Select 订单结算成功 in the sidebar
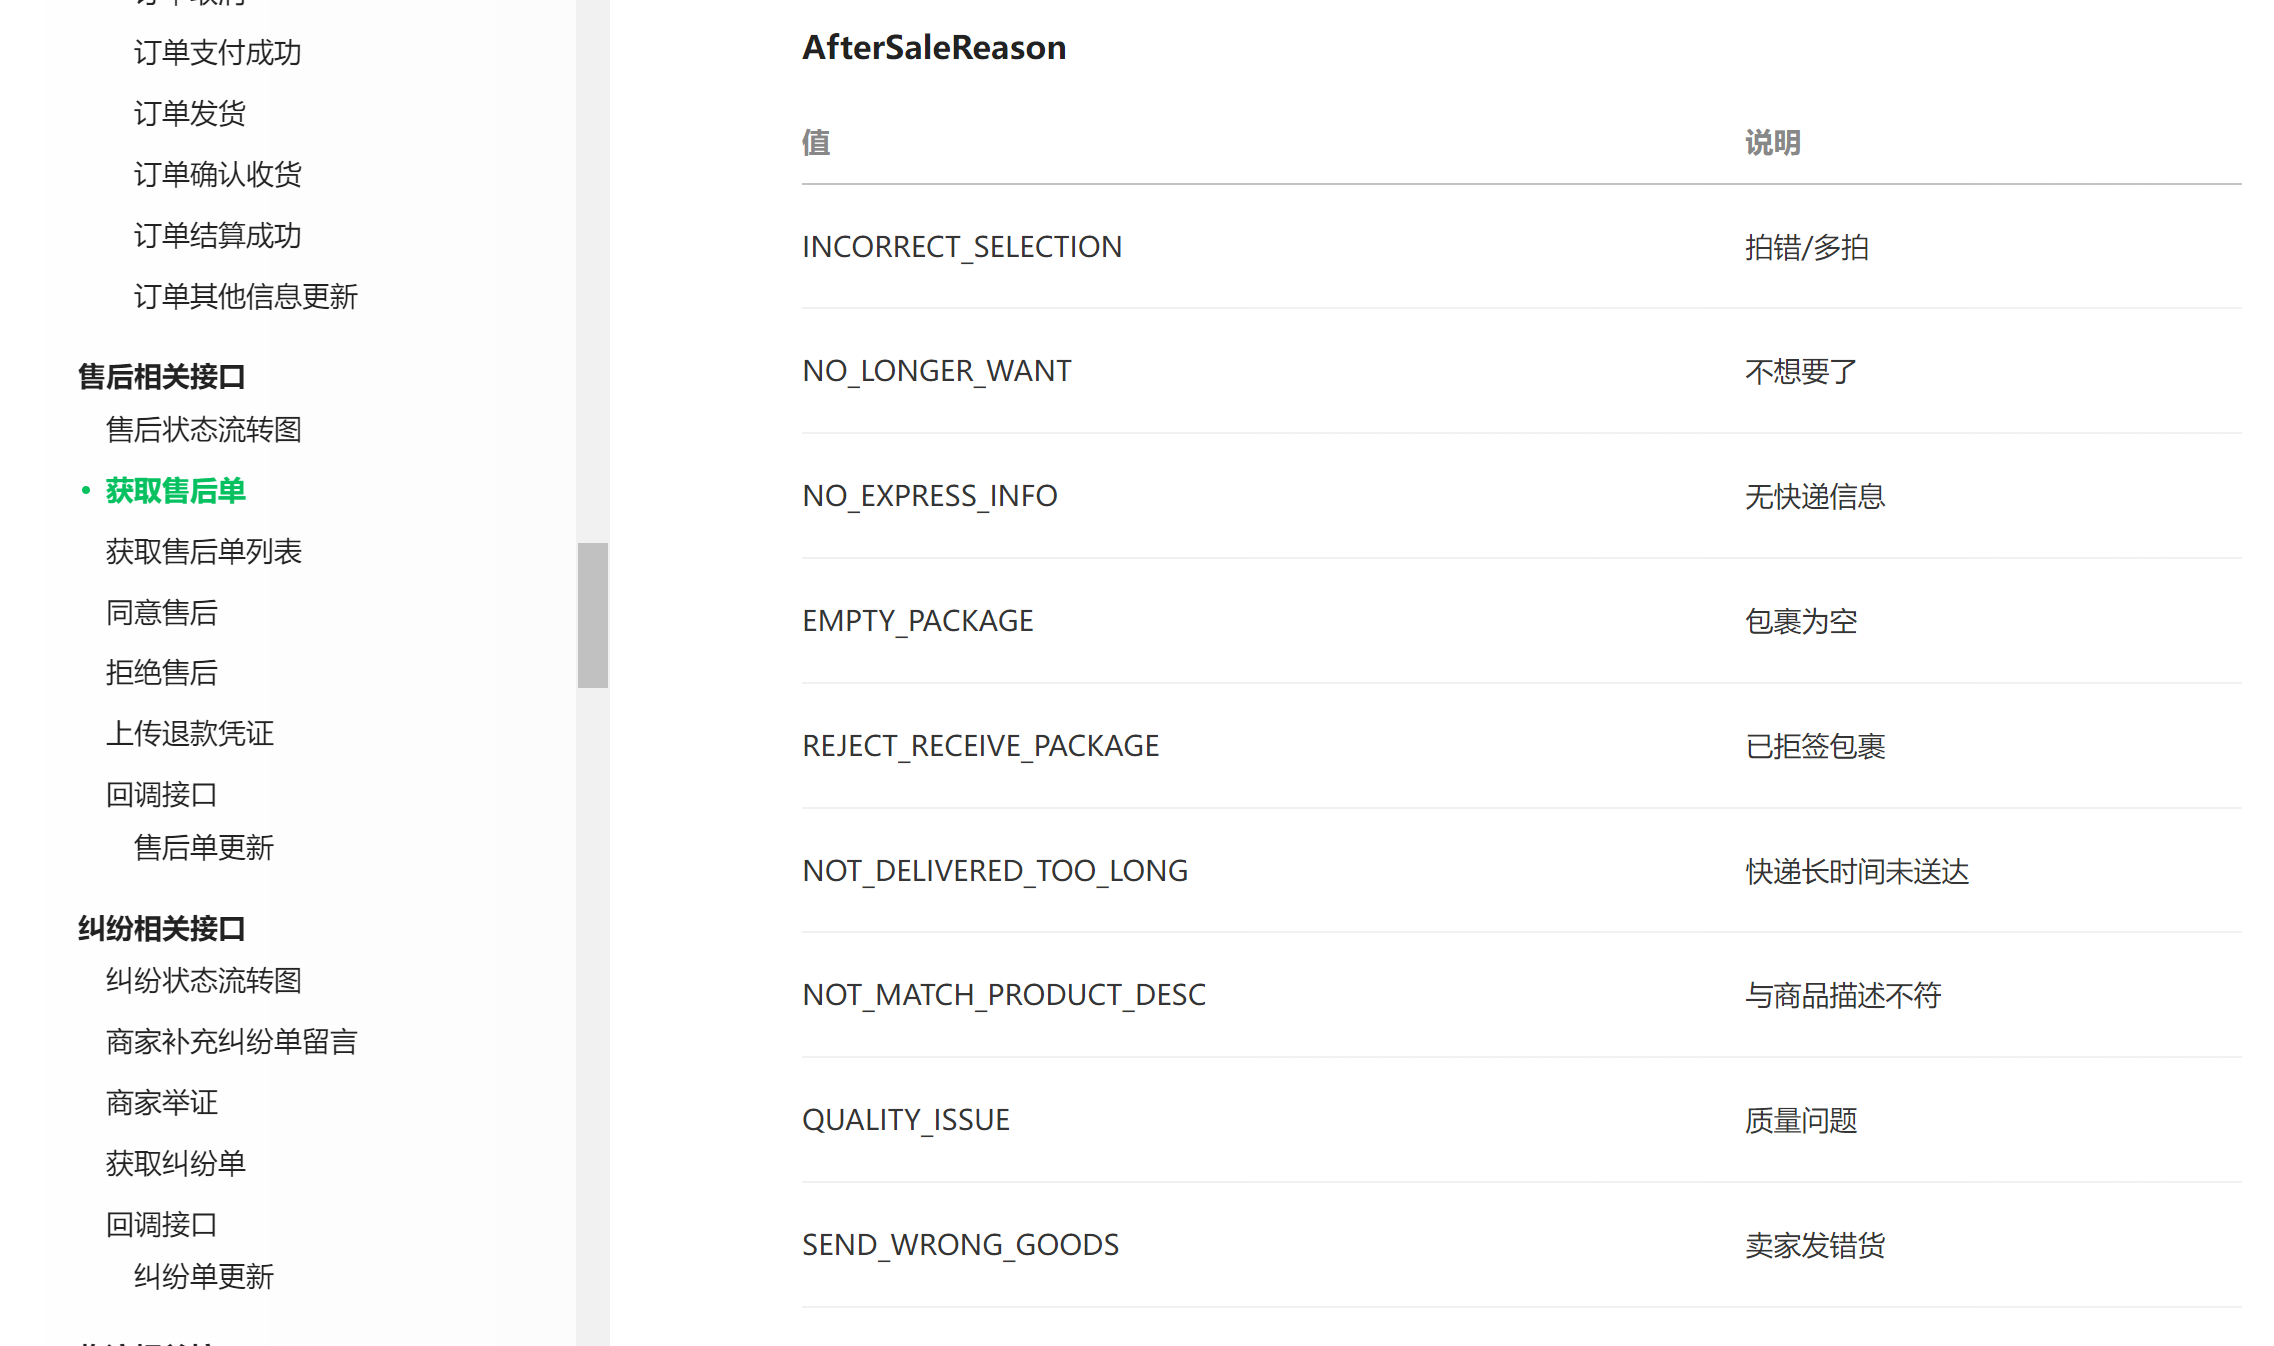 tap(217, 236)
